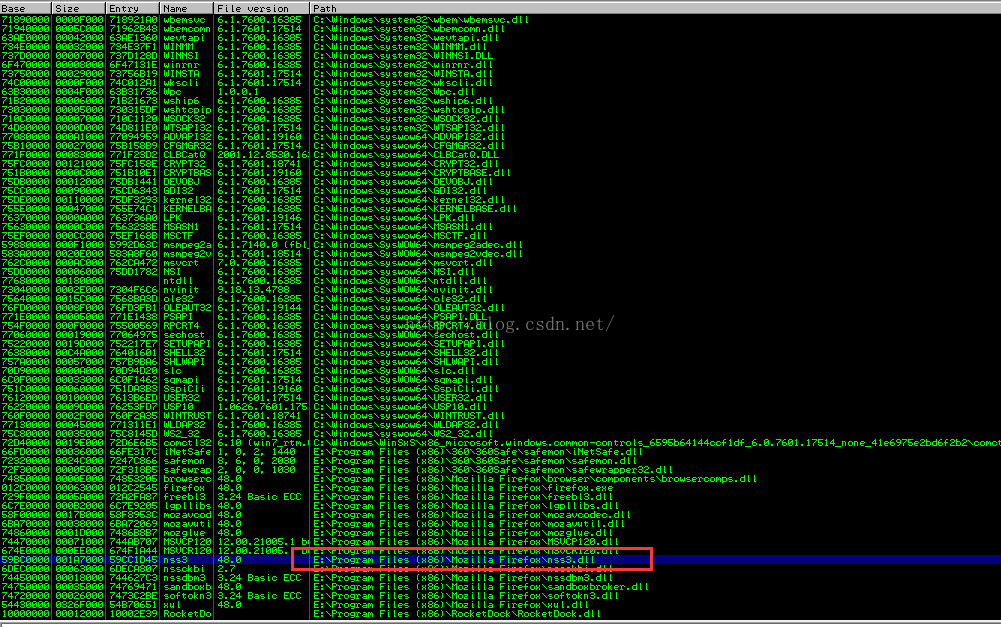Viewport: 1001px width, 627px height.
Task: Click the firefox.exe path entry
Action: 463,488
